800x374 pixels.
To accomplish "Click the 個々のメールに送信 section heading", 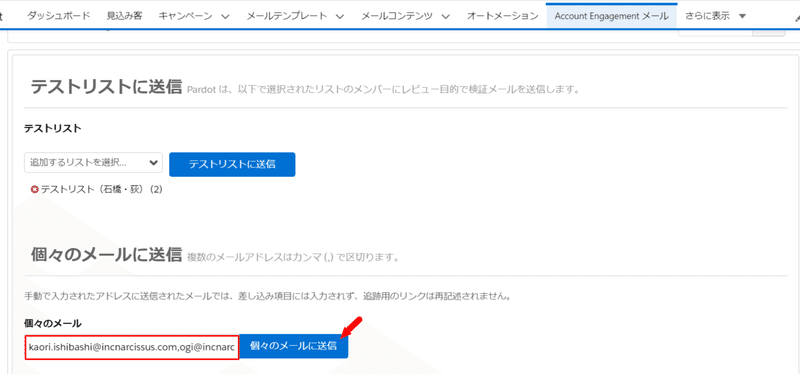I will click(106, 254).
